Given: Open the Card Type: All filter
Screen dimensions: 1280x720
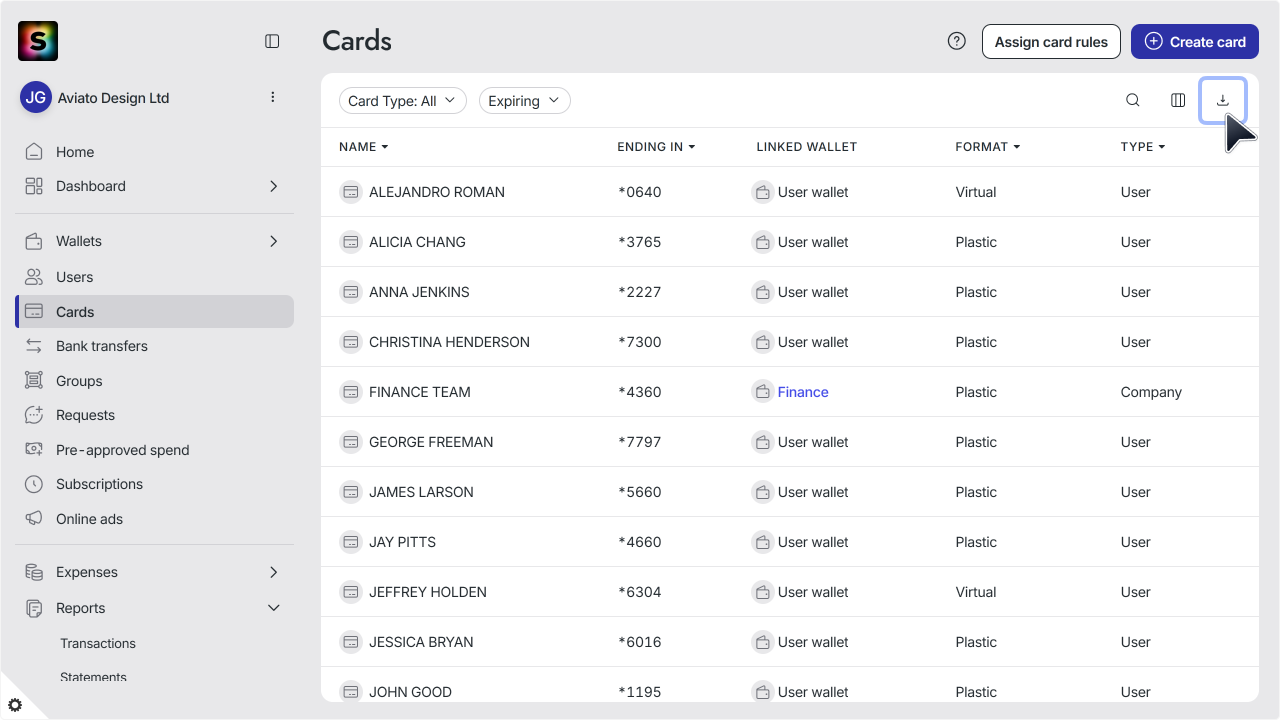Looking at the screenshot, I should tap(403, 101).
